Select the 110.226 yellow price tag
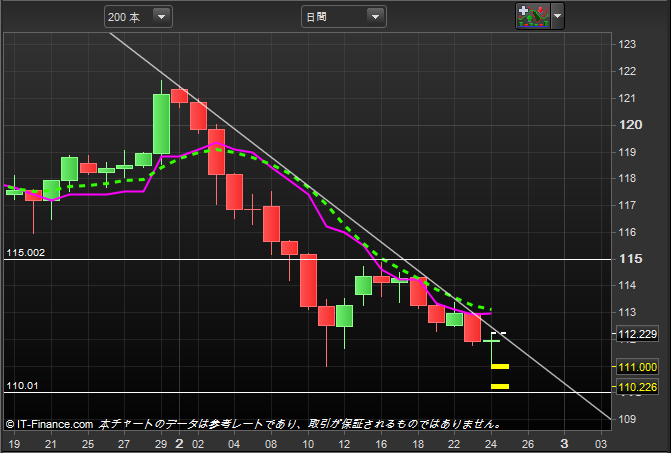671x453 pixels. [x=637, y=387]
